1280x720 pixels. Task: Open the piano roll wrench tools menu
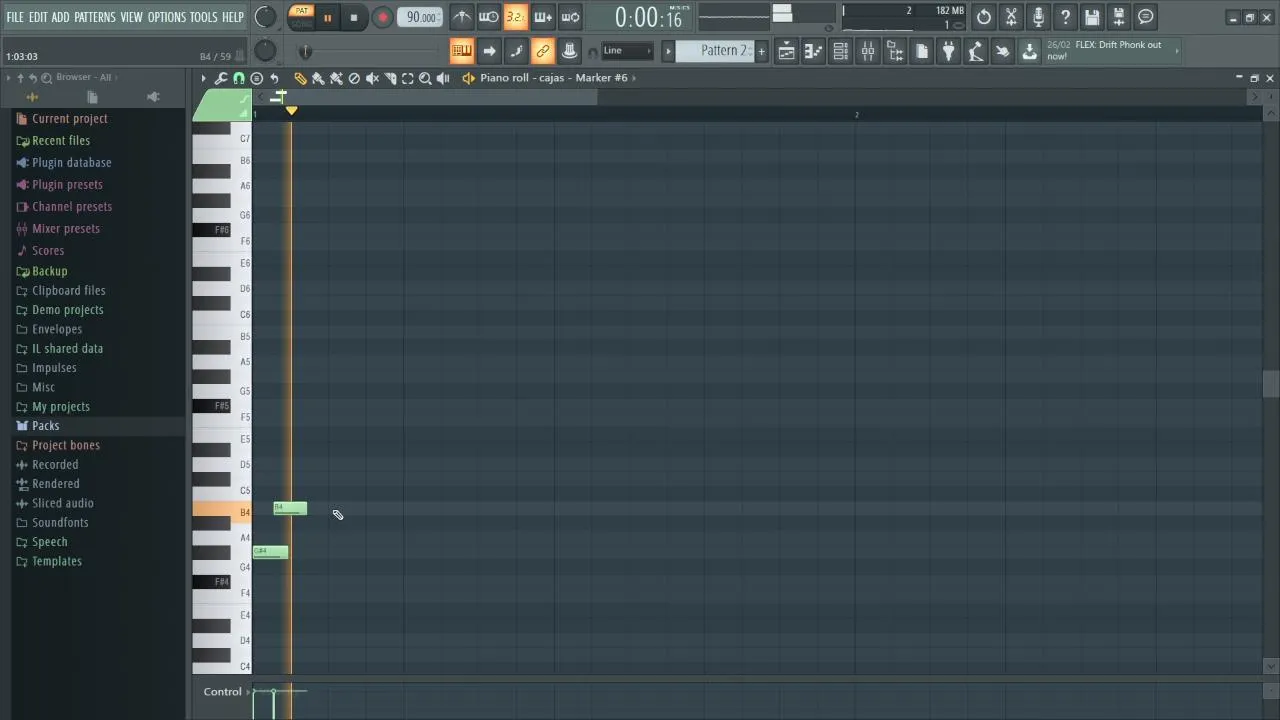[221, 78]
